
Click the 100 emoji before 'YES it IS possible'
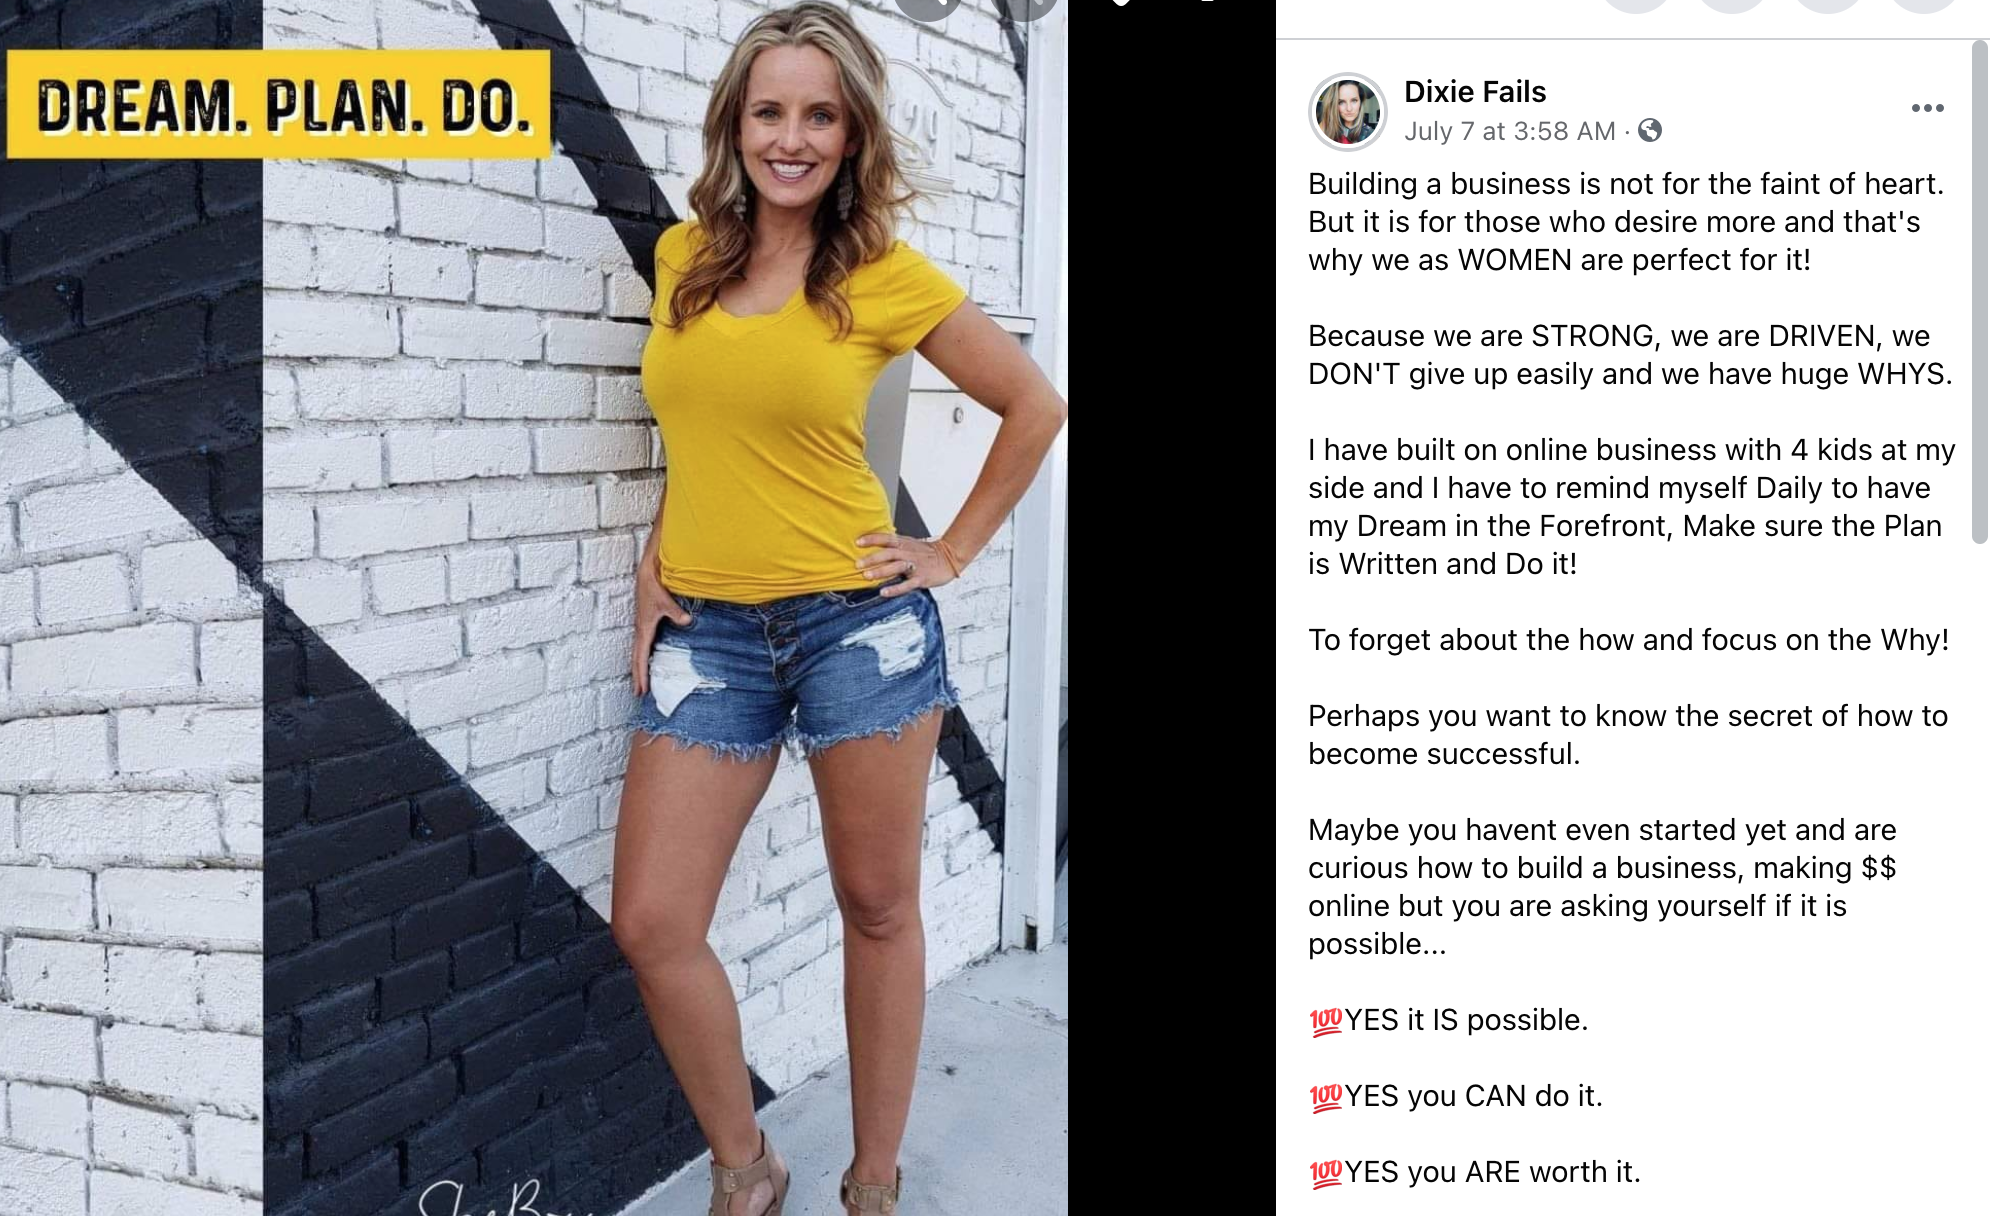[1325, 1021]
